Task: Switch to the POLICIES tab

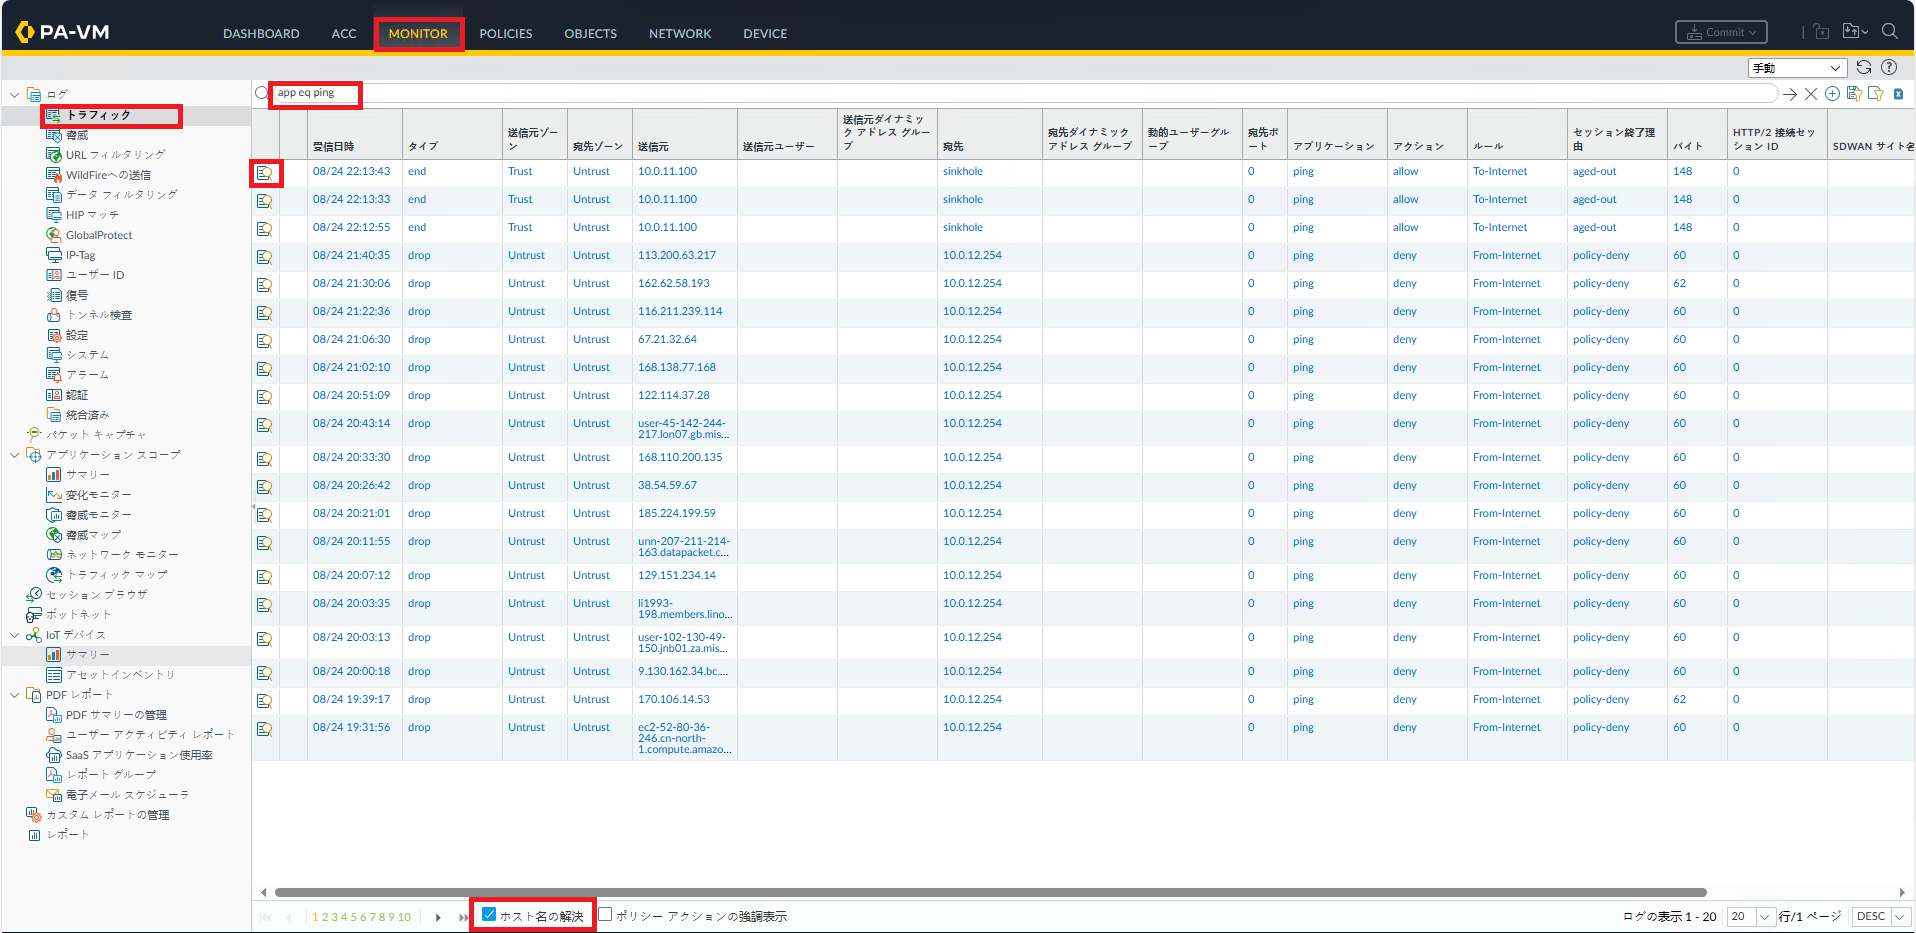Action: (505, 34)
